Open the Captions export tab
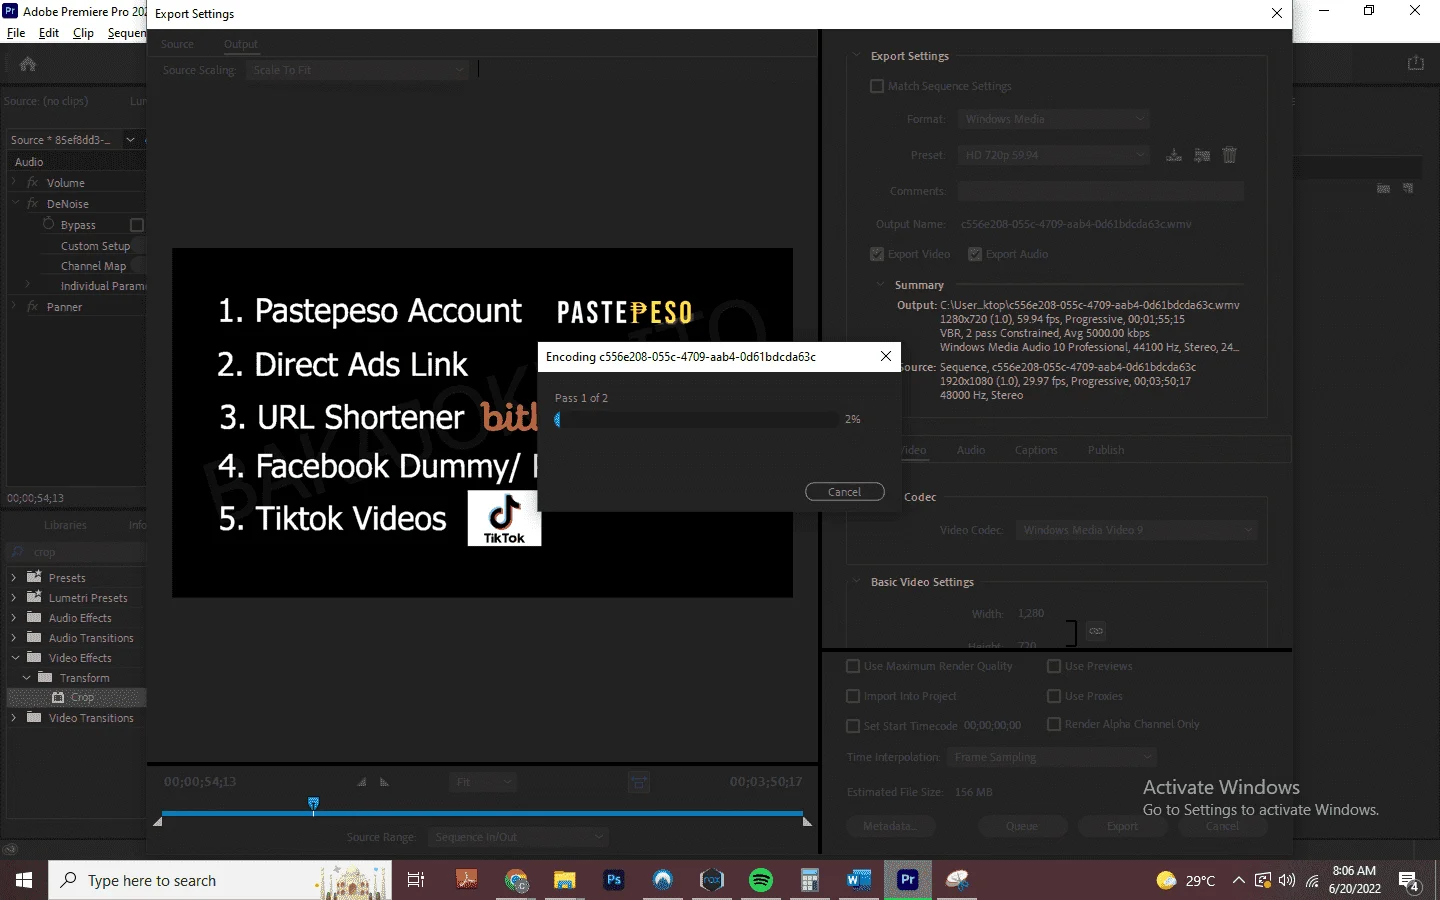 pyautogui.click(x=1036, y=450)
